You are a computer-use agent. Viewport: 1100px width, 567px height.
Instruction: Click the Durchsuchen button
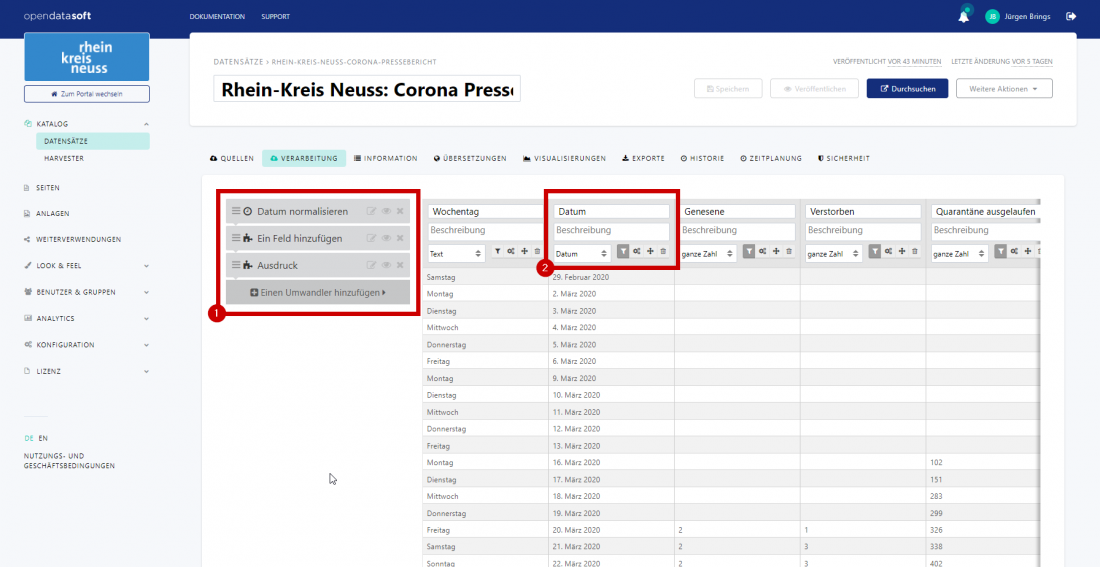point(907,88)
